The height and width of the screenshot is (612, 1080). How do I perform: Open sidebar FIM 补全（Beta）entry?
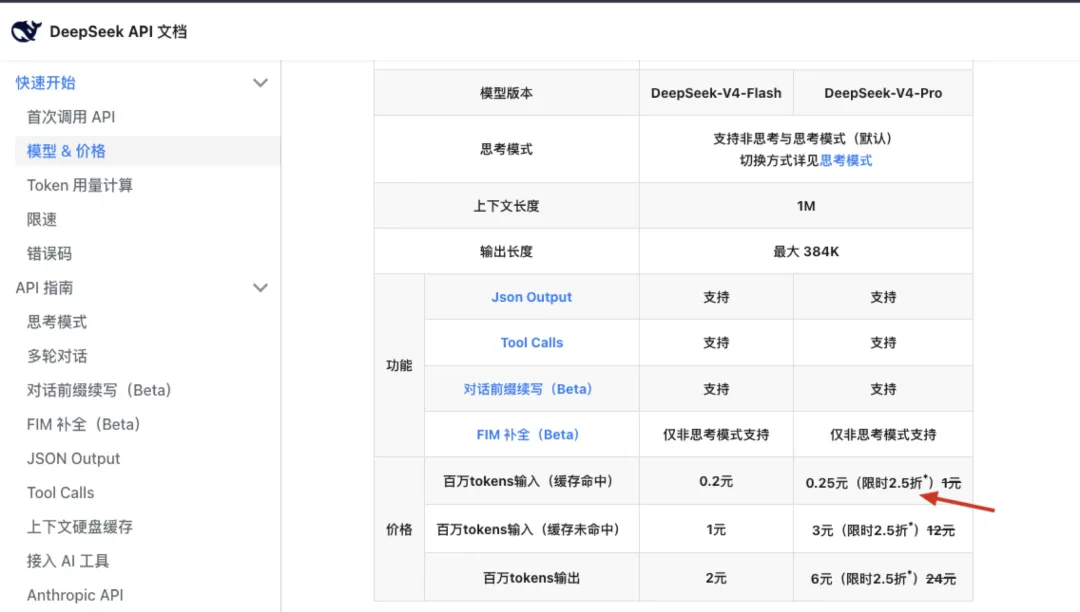[83, 425]
